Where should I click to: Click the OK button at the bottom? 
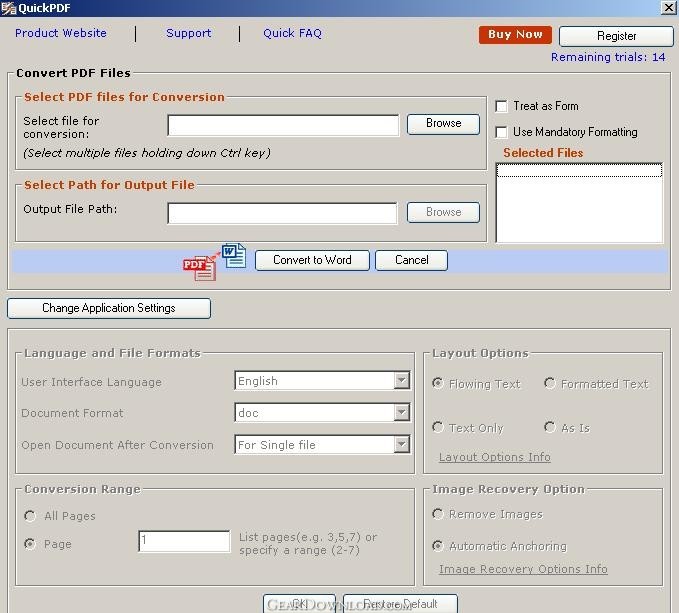pos(299,603)
